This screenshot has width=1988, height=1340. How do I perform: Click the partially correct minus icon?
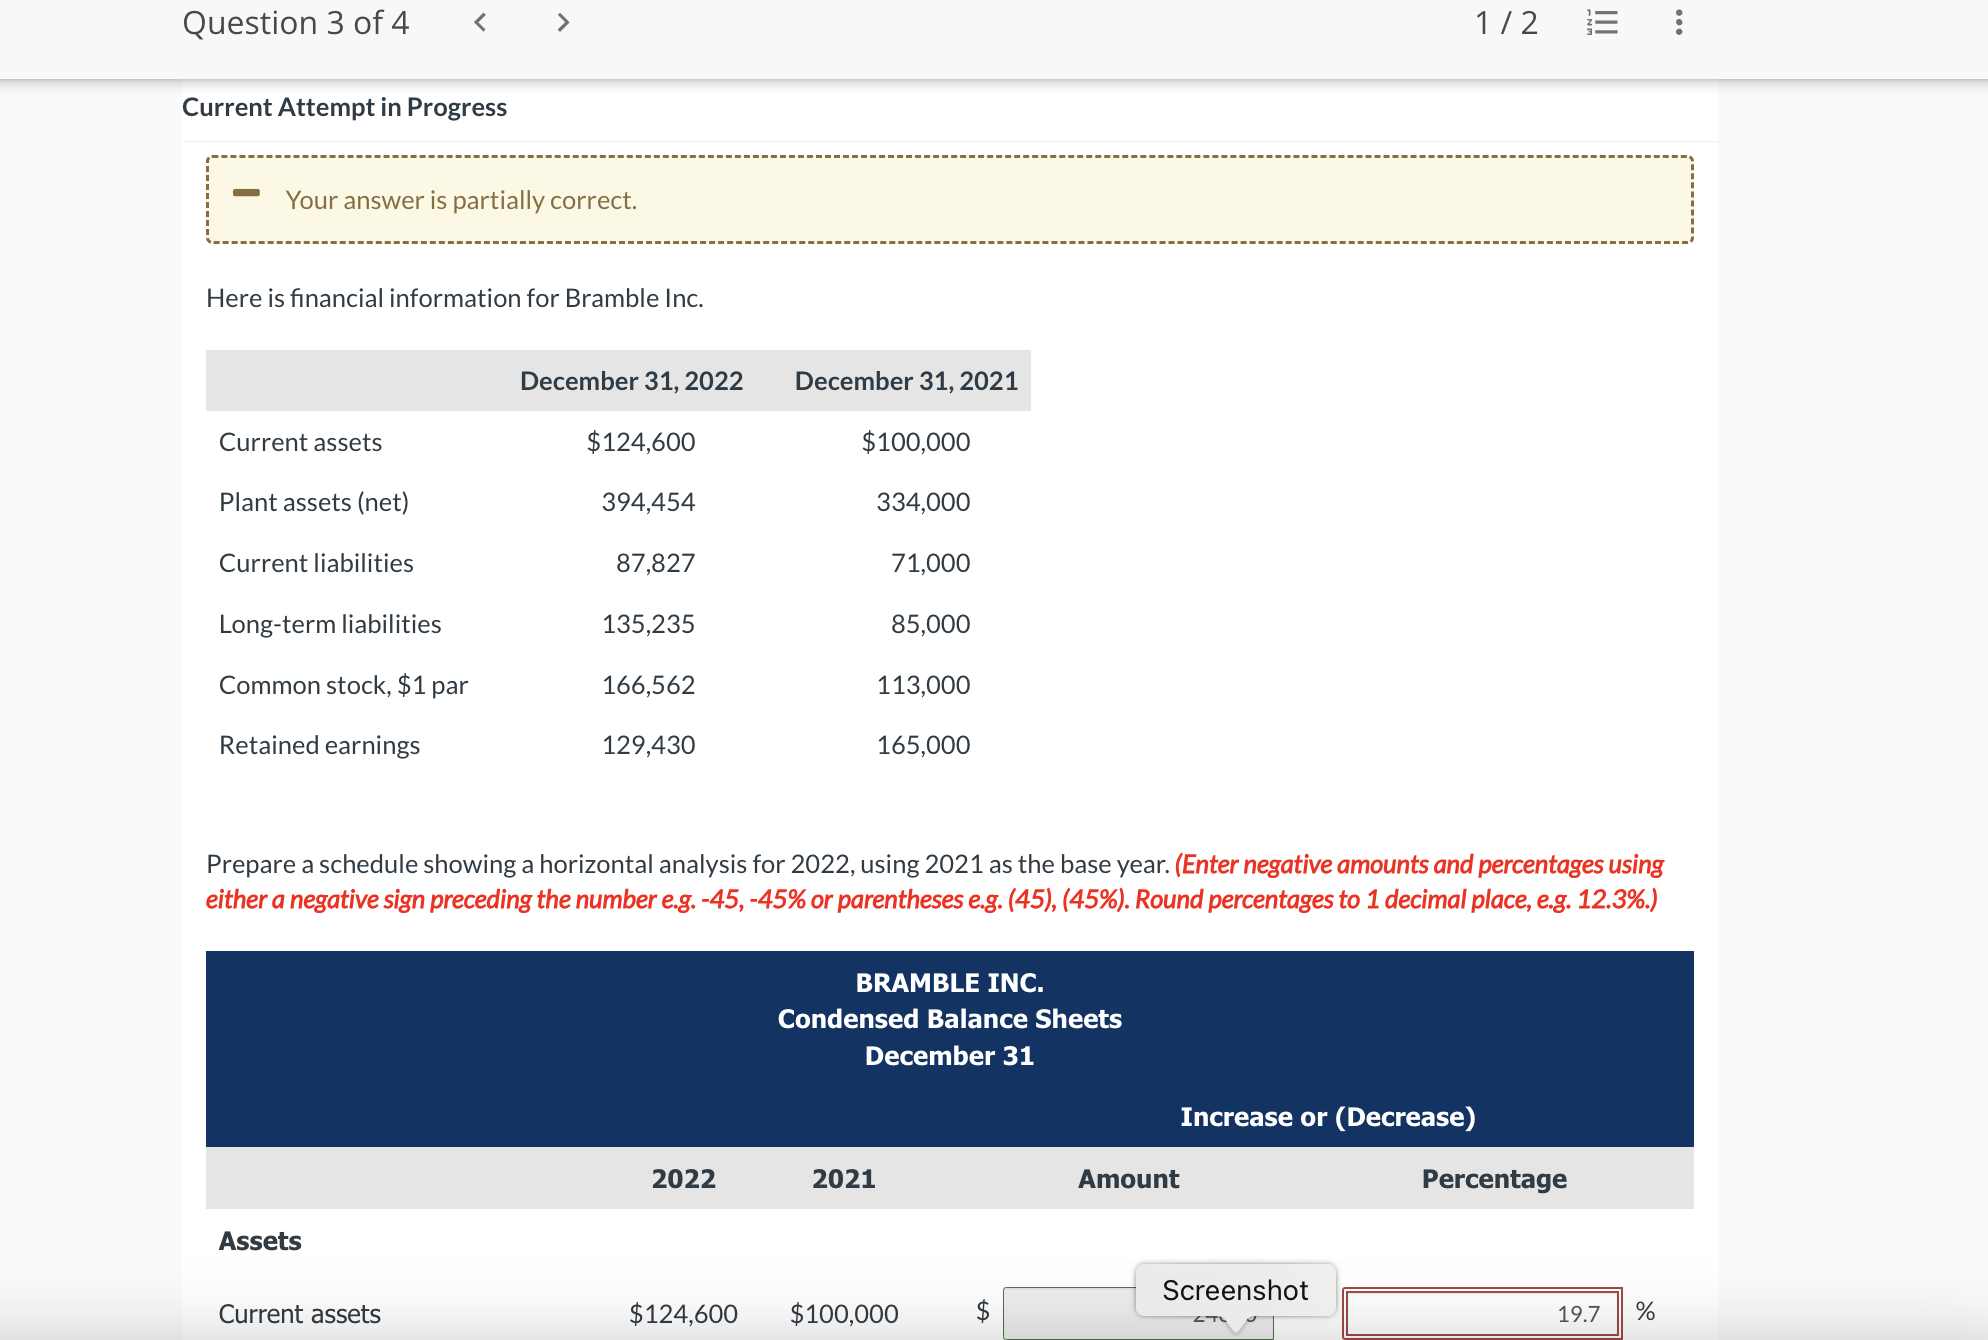246,193
